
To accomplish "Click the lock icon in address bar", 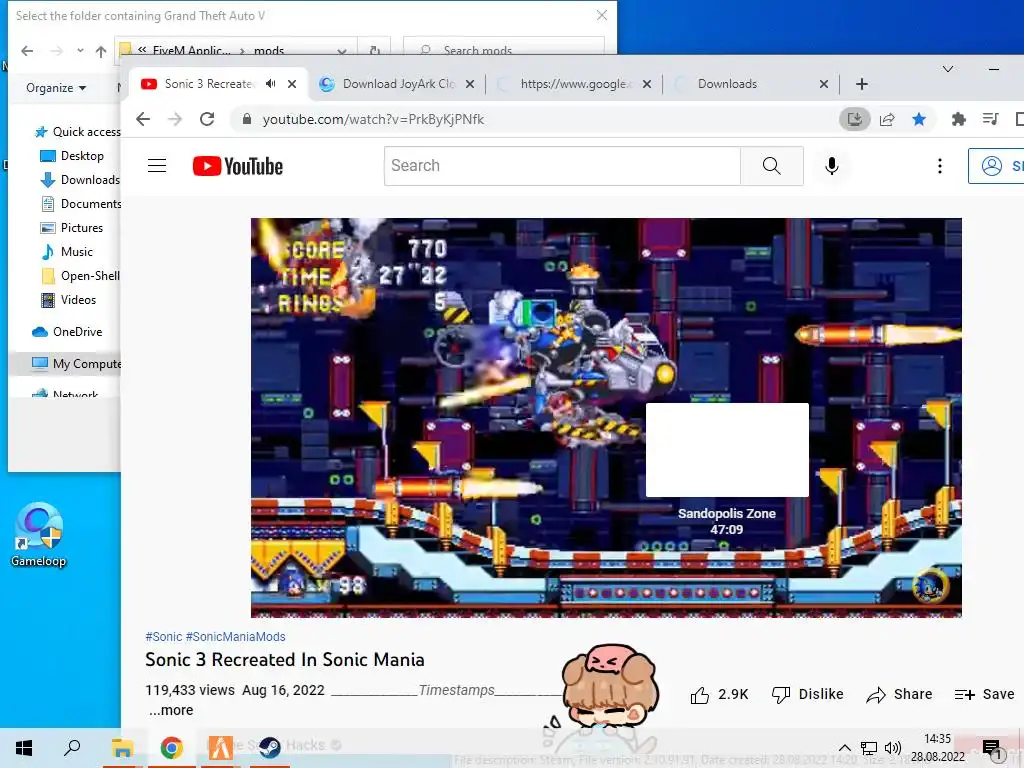I will (247, 119).
